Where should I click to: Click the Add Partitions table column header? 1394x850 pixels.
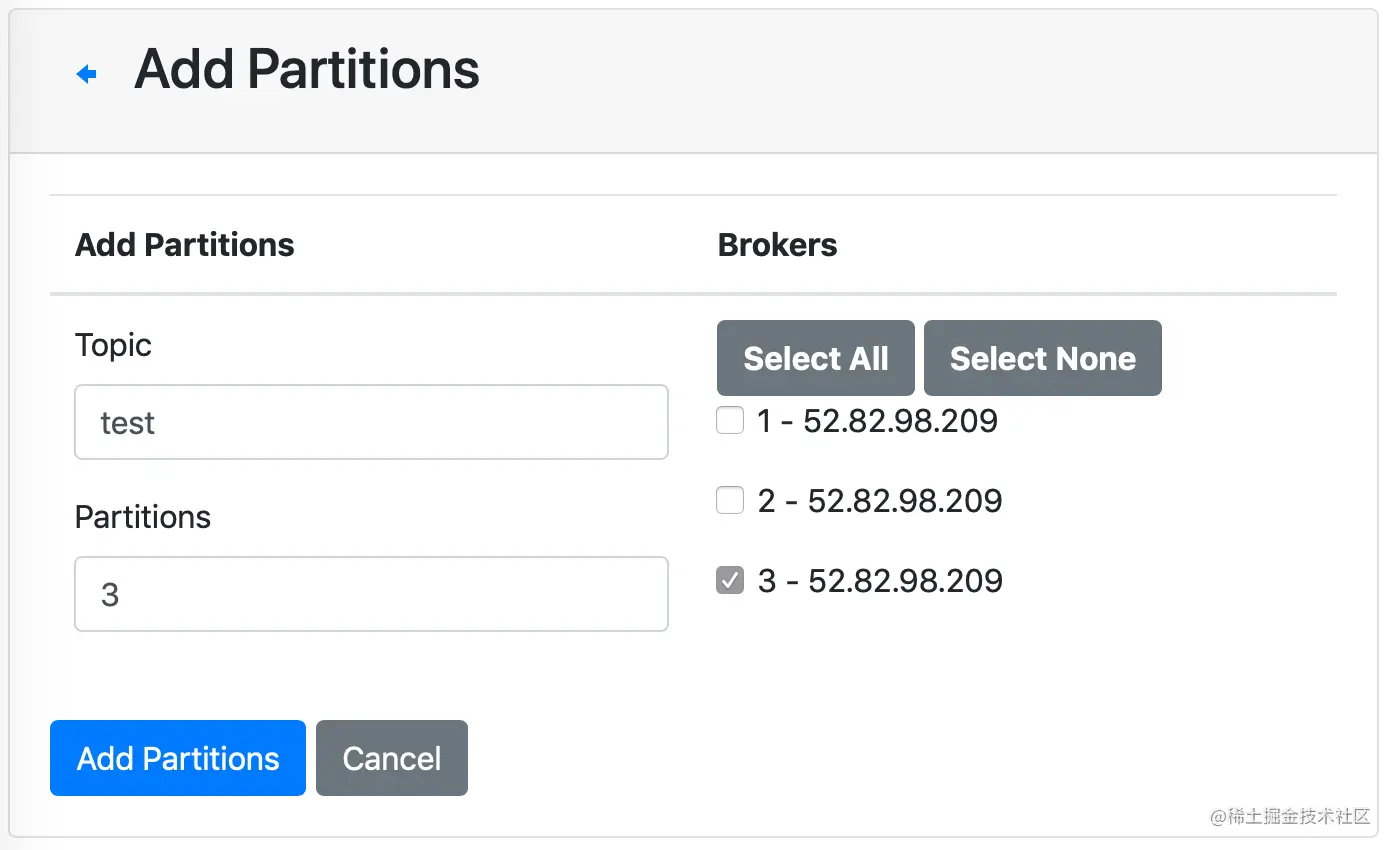click(x=185, y=245)
